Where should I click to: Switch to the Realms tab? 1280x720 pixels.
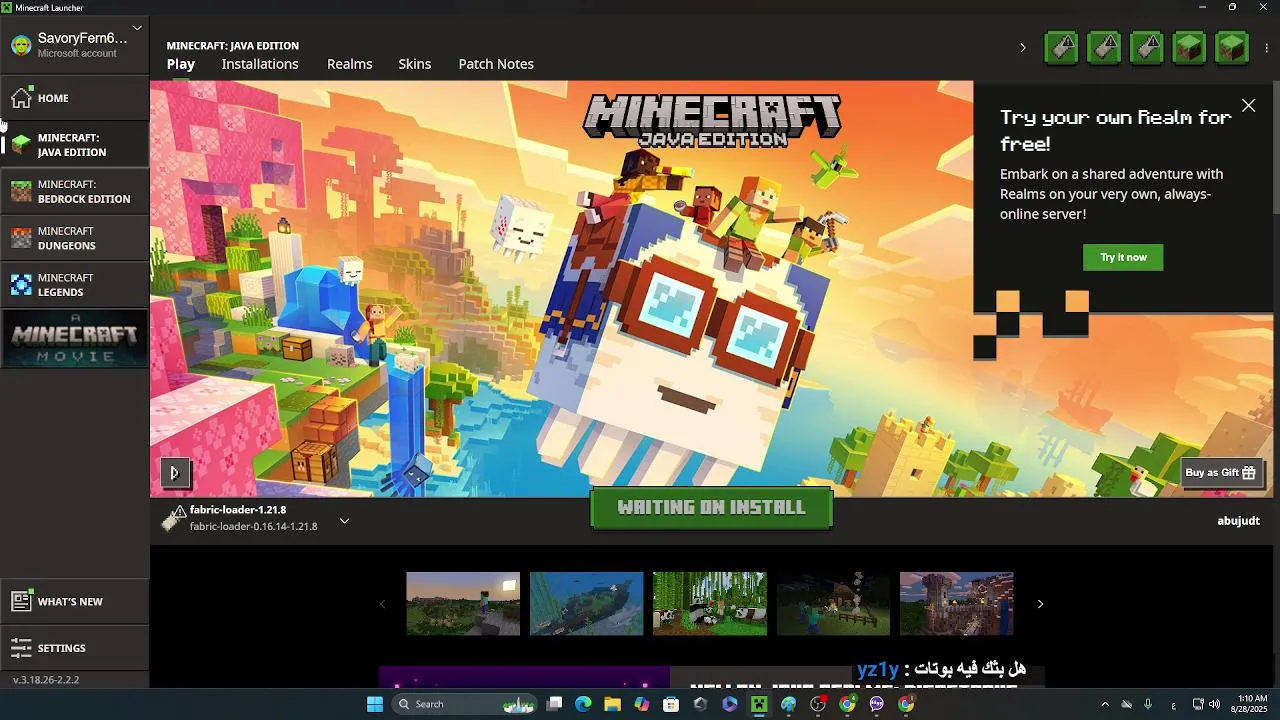[349, 64]
